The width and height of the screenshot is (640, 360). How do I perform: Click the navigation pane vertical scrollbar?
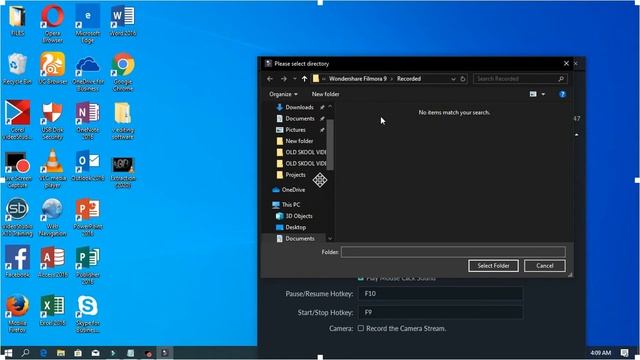pos(330,144)
